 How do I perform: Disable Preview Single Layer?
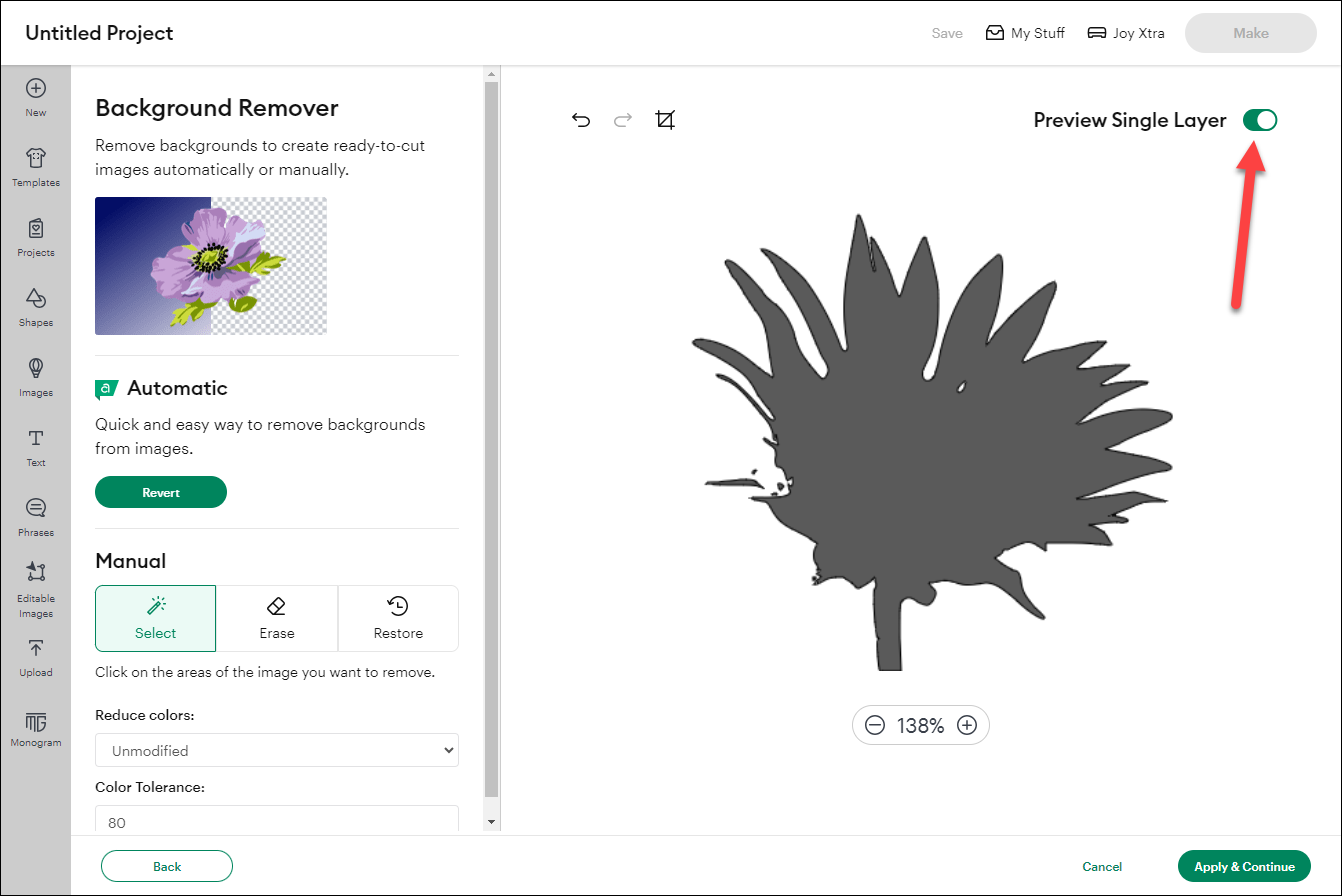[1260, 119]
